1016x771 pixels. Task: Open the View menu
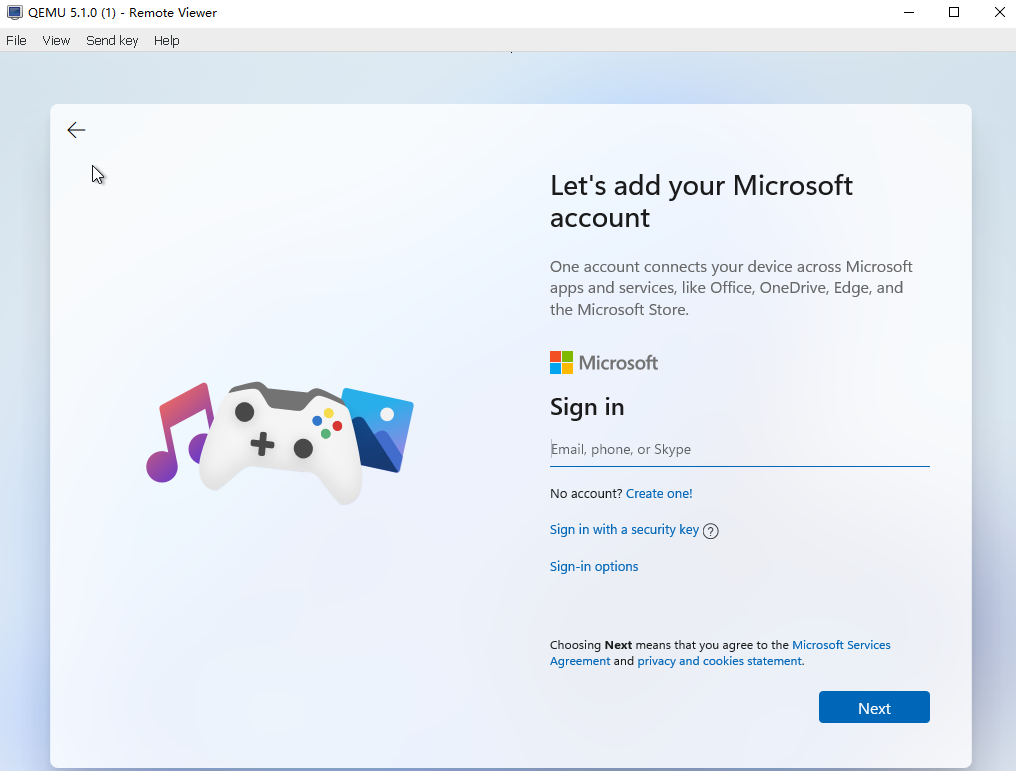tap(56, 41)
